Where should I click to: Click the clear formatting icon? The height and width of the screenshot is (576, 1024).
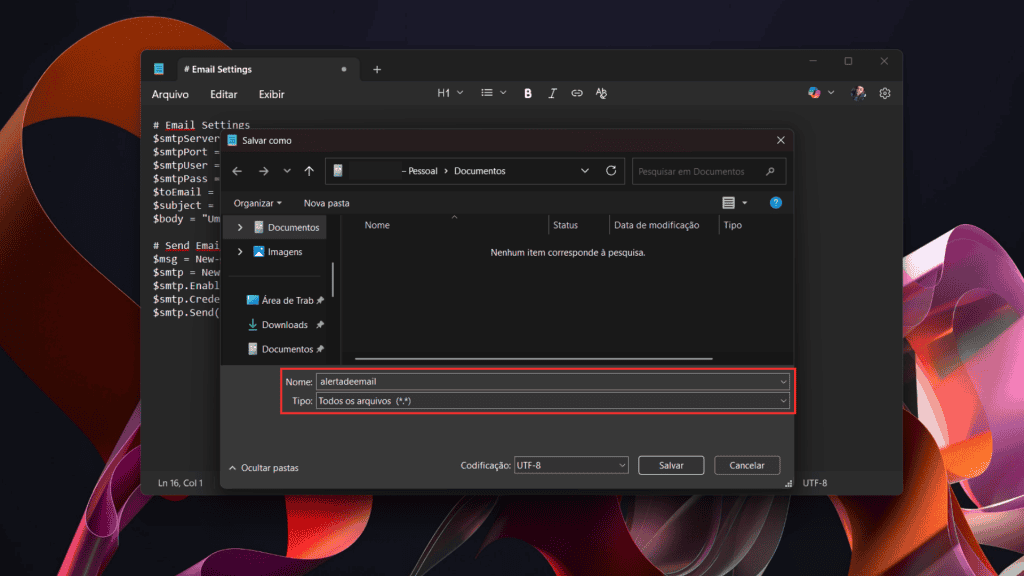[x=601, y=93]
